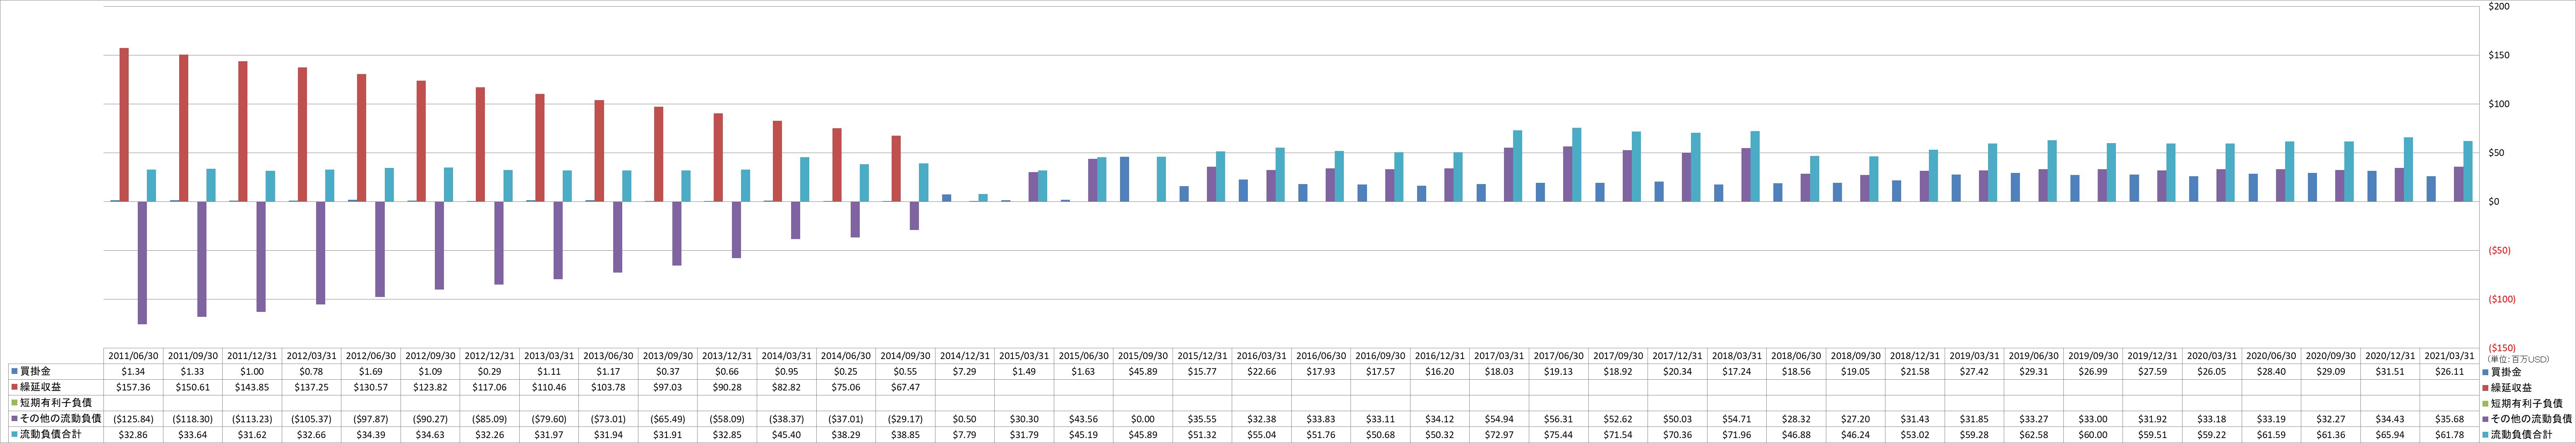This screenshot has height=443, width=2576.
Task: Click the ($38.37) cell under 2014/03/31
Action: [787, 419]
